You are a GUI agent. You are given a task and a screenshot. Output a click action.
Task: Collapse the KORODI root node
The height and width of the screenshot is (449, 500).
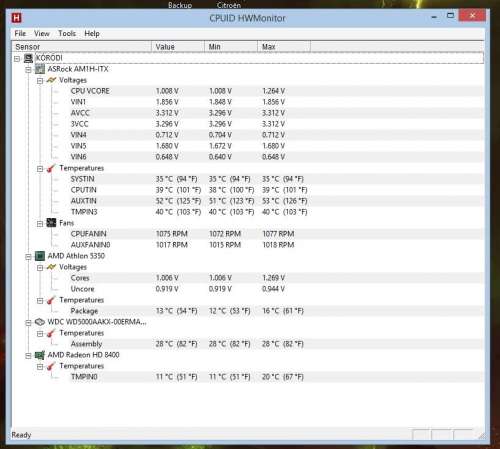17,59
